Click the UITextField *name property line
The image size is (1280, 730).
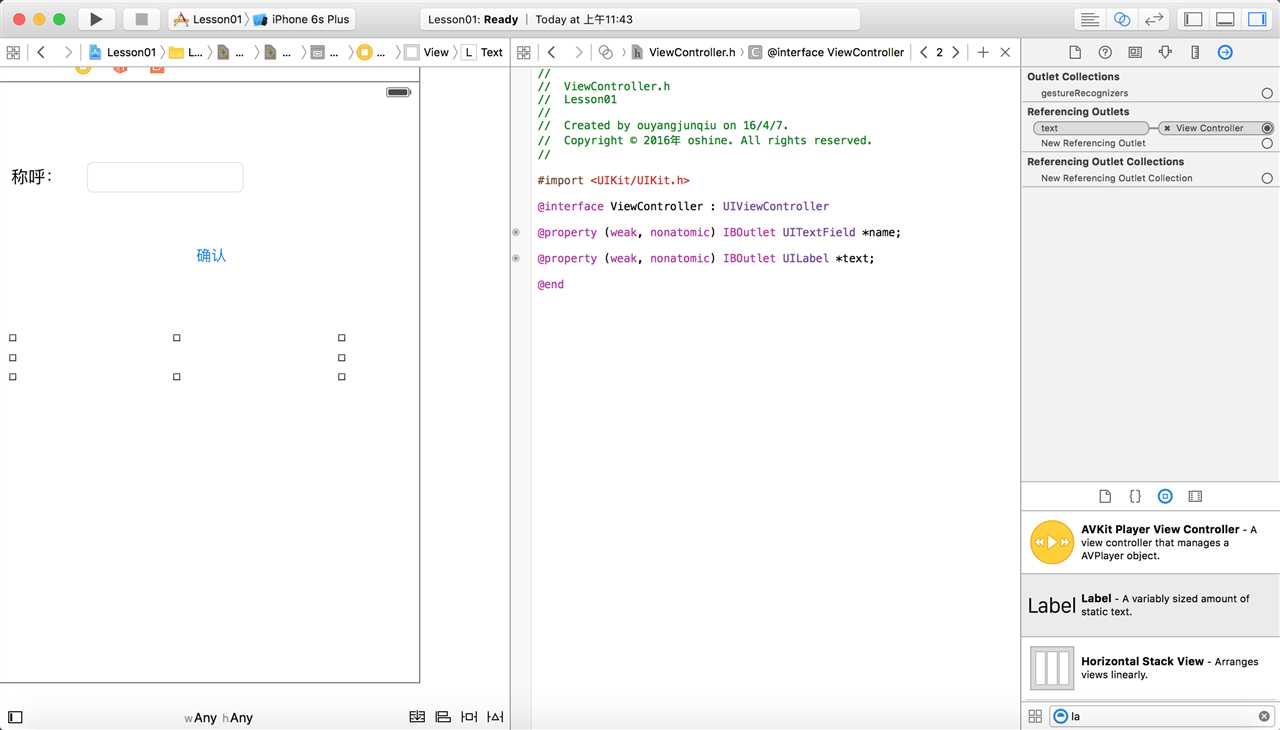[719, 232]
